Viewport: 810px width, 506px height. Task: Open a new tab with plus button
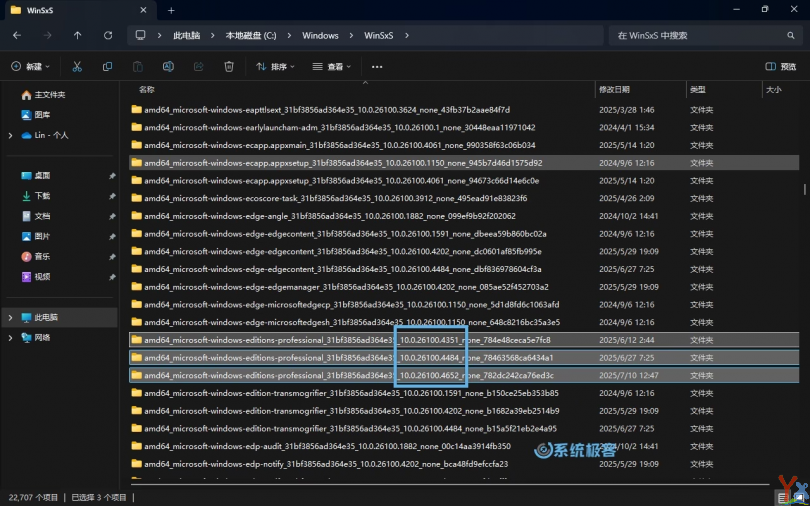[x=171, y=10]
